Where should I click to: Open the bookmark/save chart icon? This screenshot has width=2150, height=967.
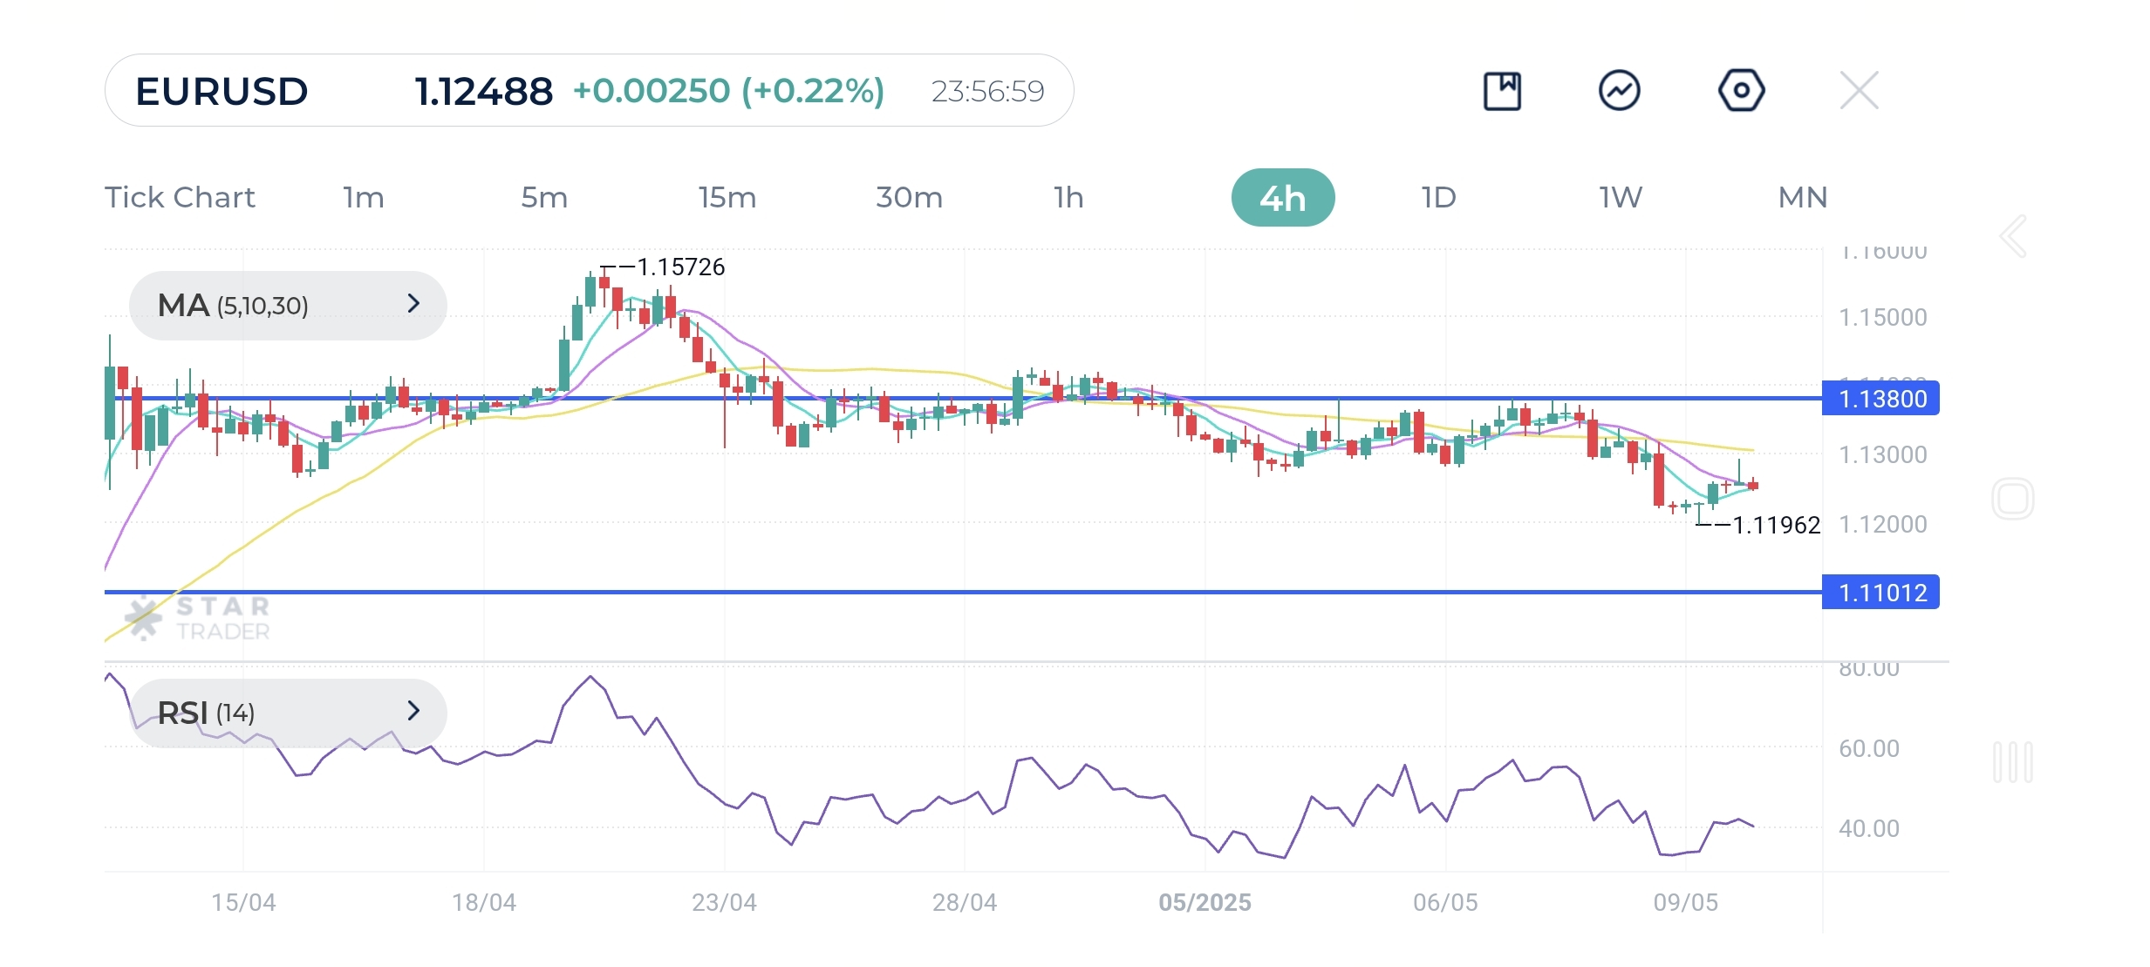click(x=1501, y=91)
